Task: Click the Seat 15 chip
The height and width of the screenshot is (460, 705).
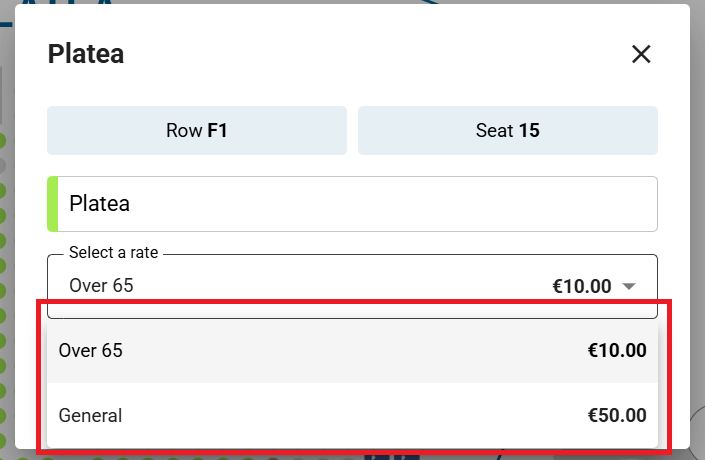Action: [508, 130]
